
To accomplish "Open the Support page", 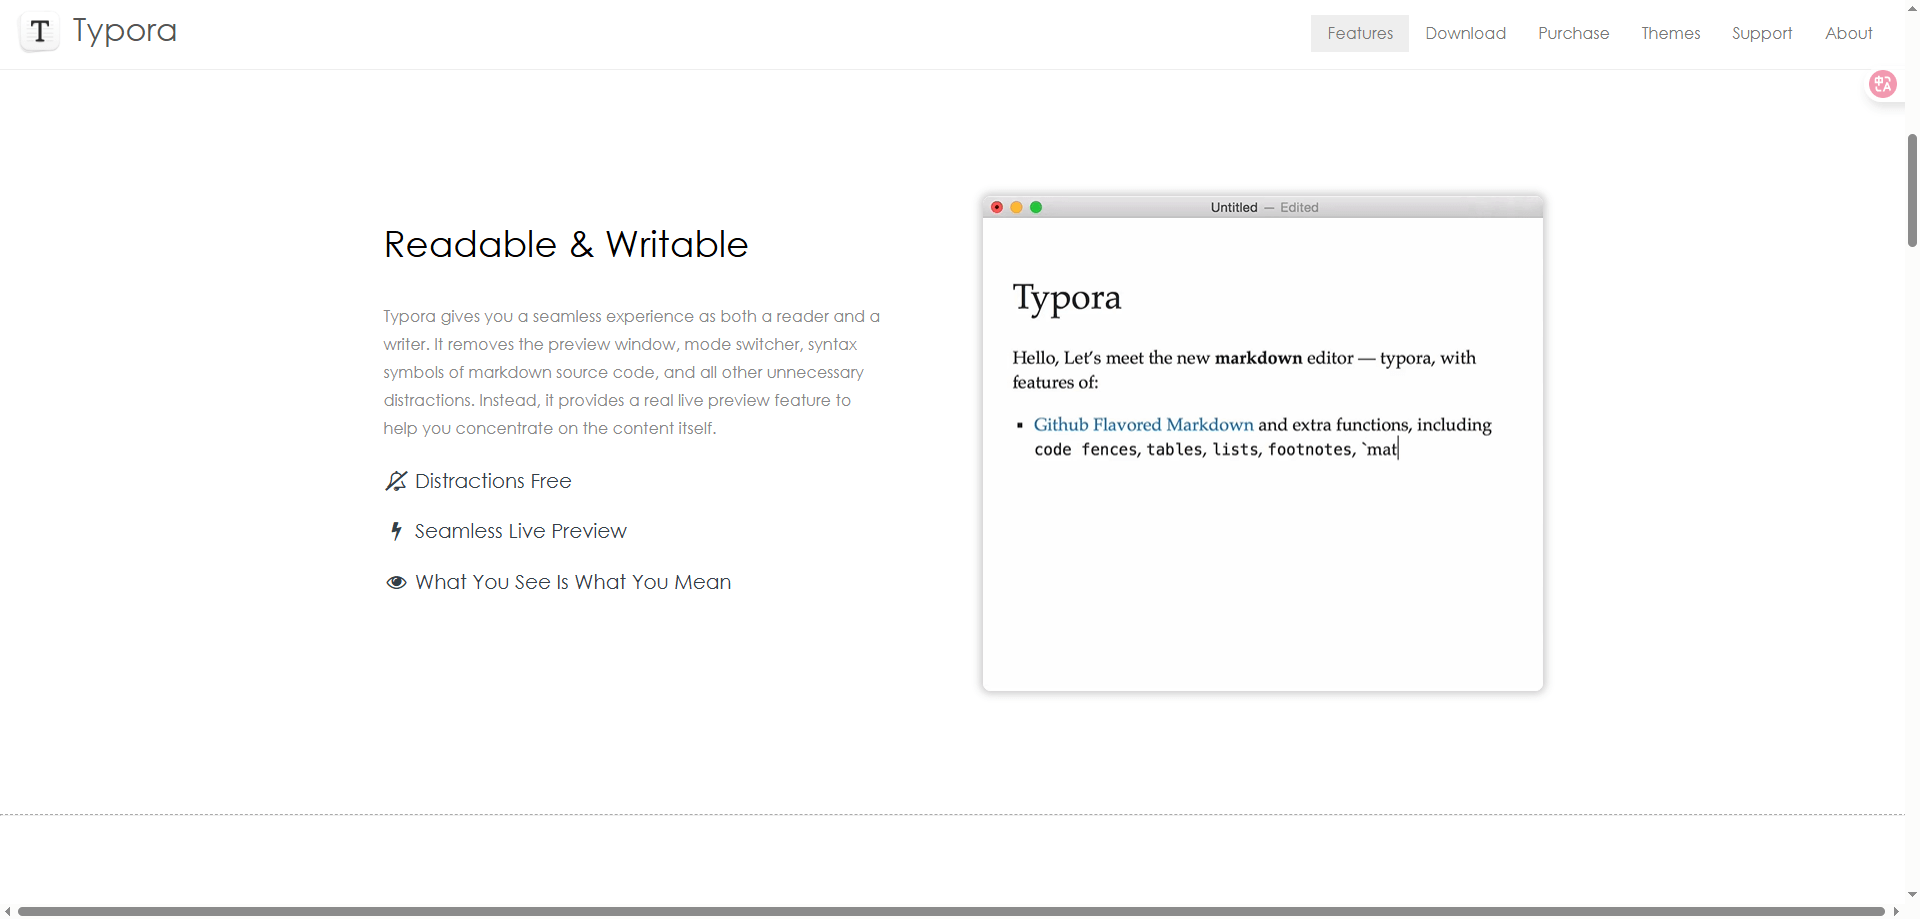I will point(1762,33).
